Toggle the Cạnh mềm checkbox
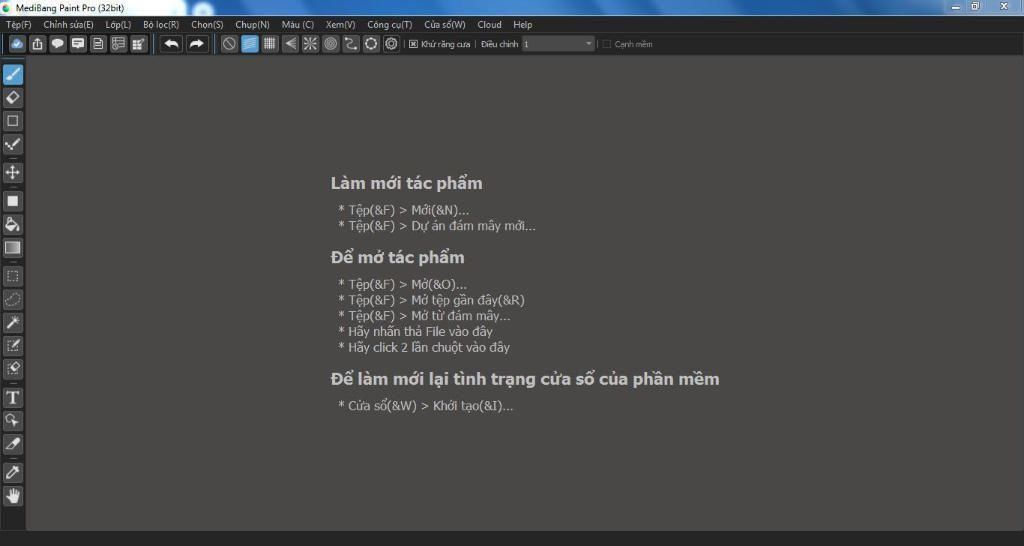This screenshot has width=1024, height=546. [607, 44]
